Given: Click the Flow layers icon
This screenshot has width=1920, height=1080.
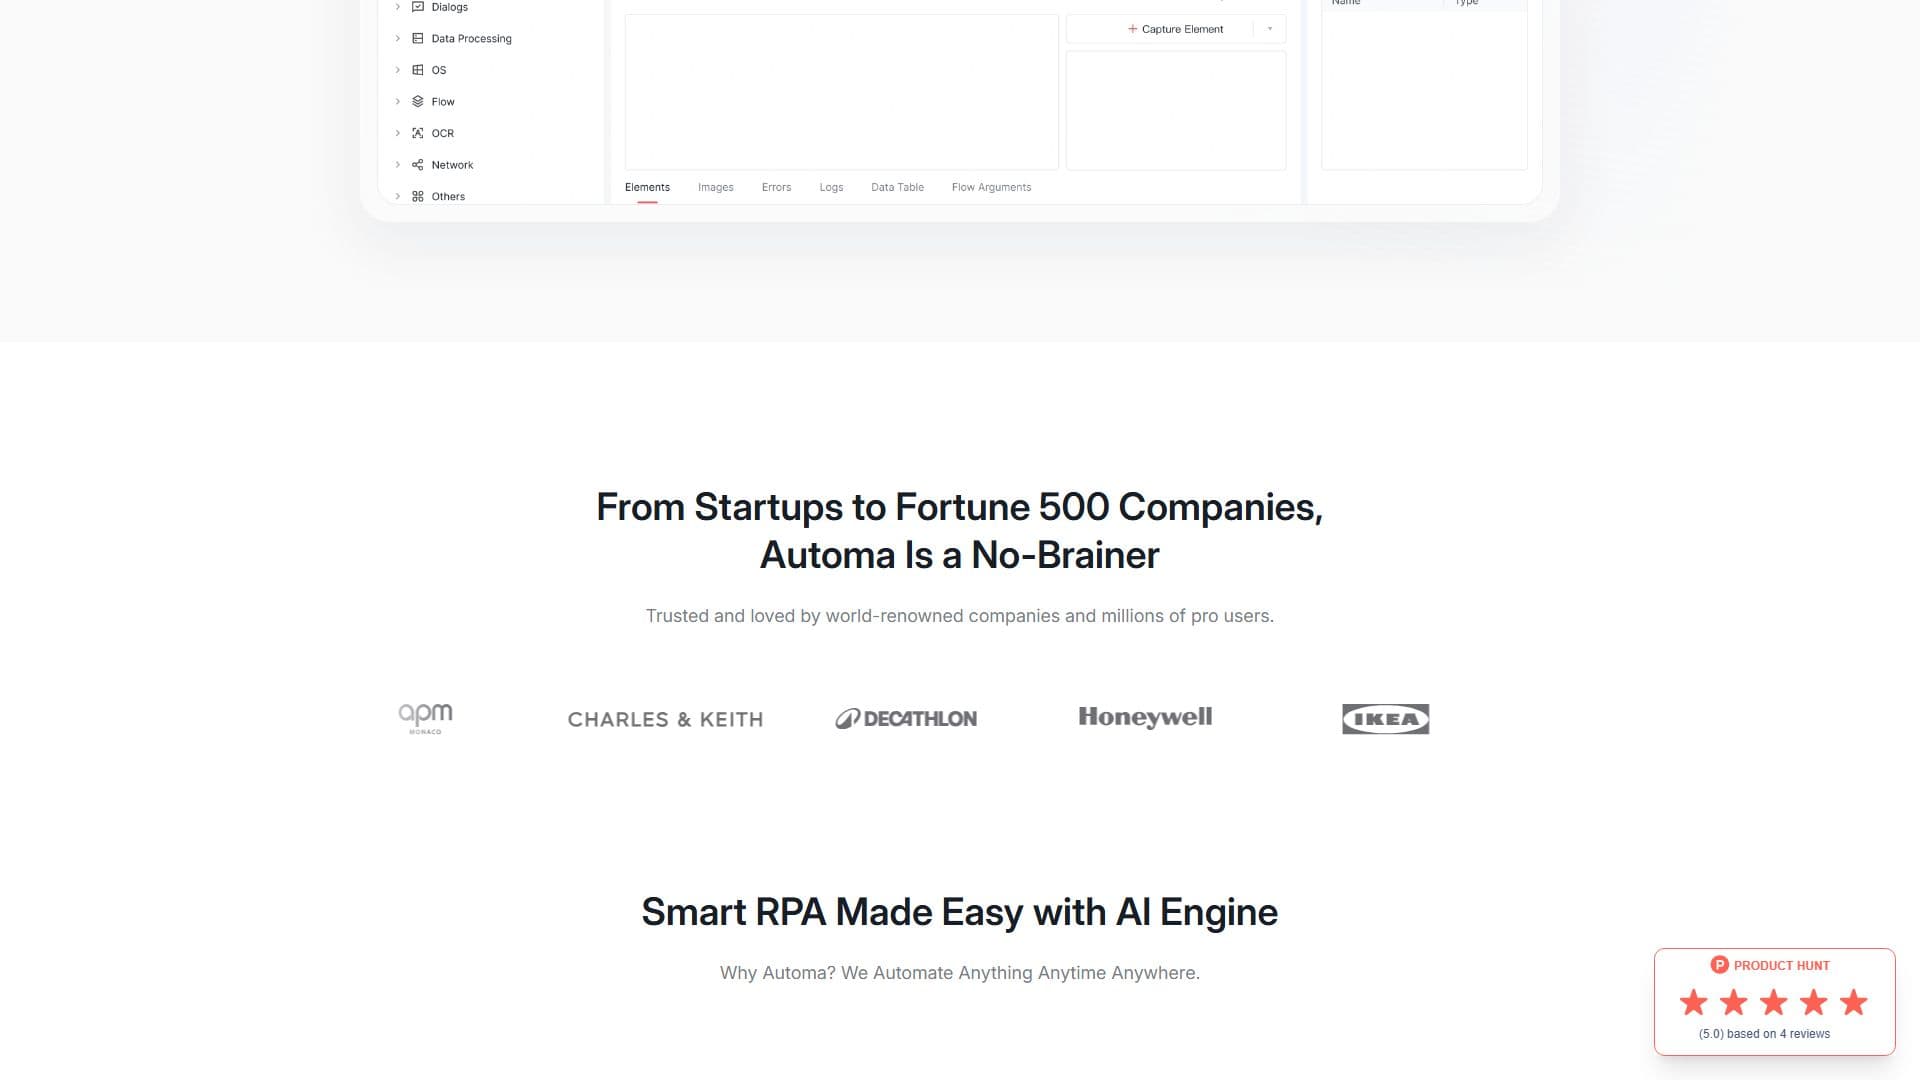Looking at the screenshot, I should pos(418,101).
